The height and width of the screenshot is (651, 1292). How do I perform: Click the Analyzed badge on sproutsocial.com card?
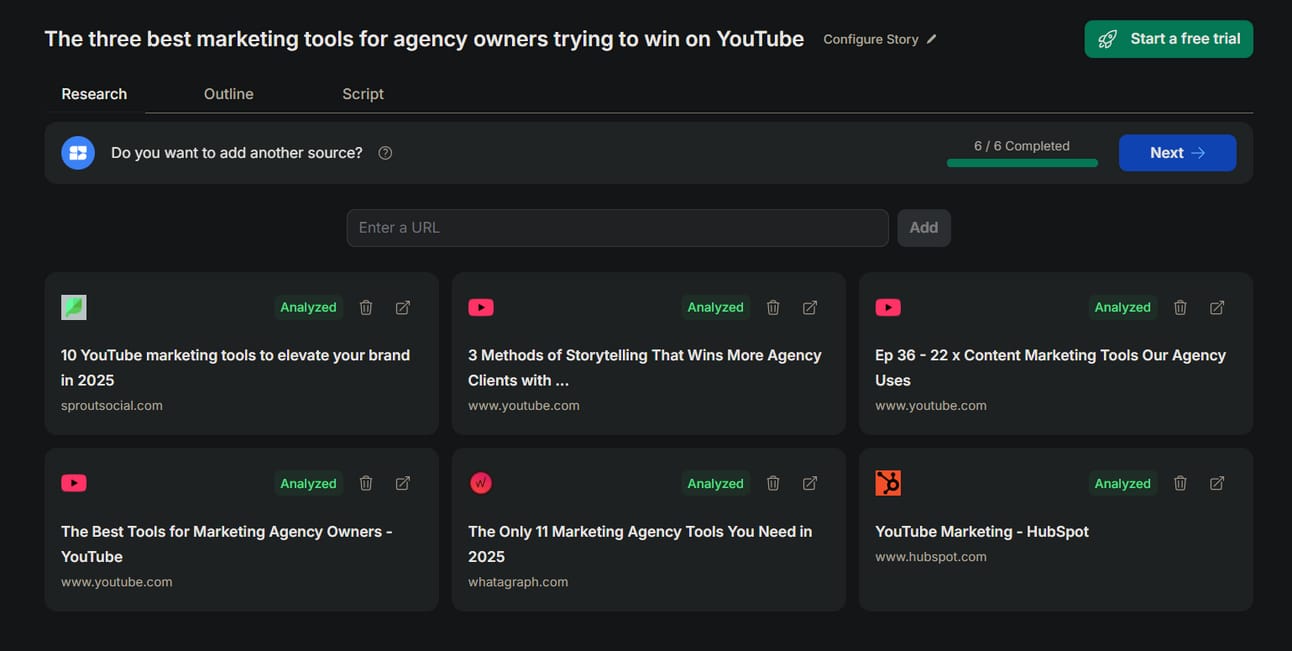click(x=308, y=308)
